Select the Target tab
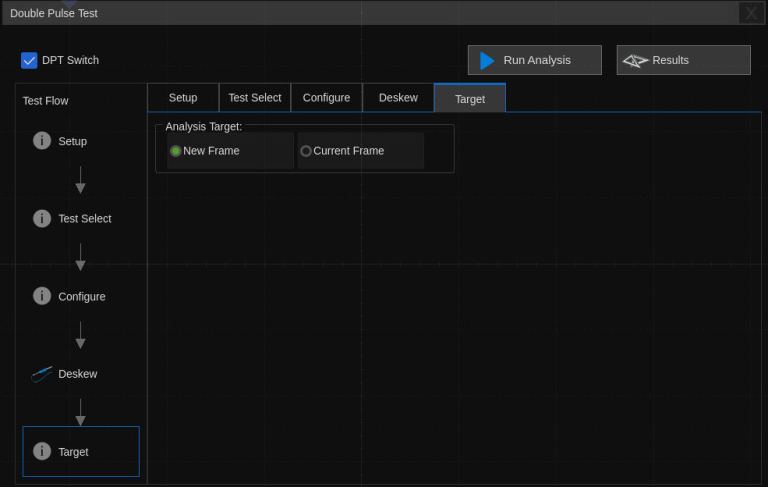This screenshot has height=487, width=768. [x=470, y=99]
